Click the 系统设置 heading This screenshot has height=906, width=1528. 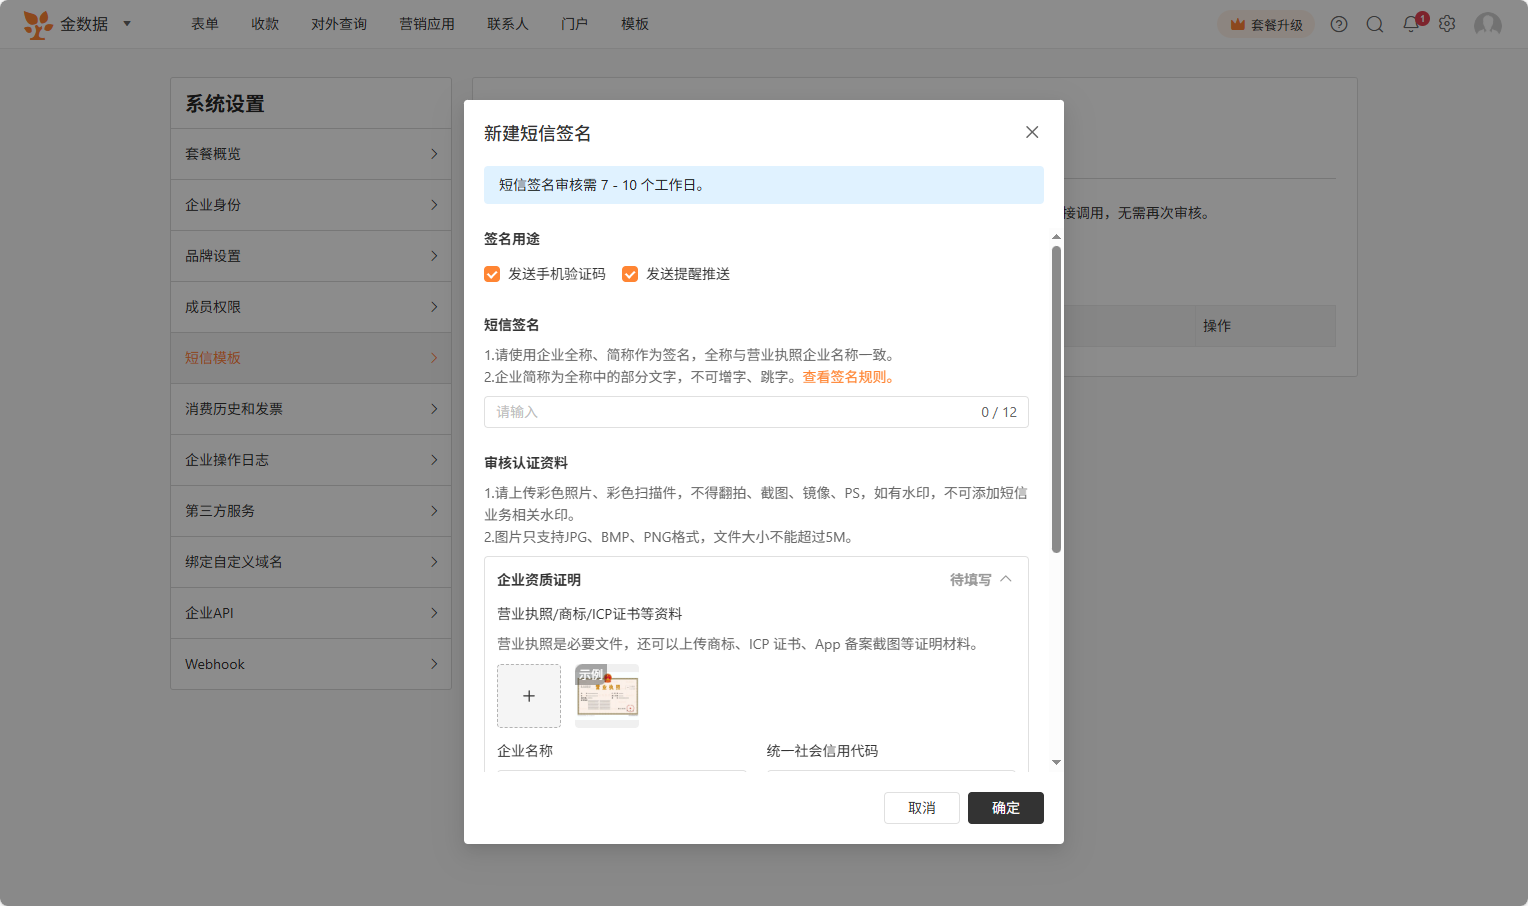pos(225,104)
